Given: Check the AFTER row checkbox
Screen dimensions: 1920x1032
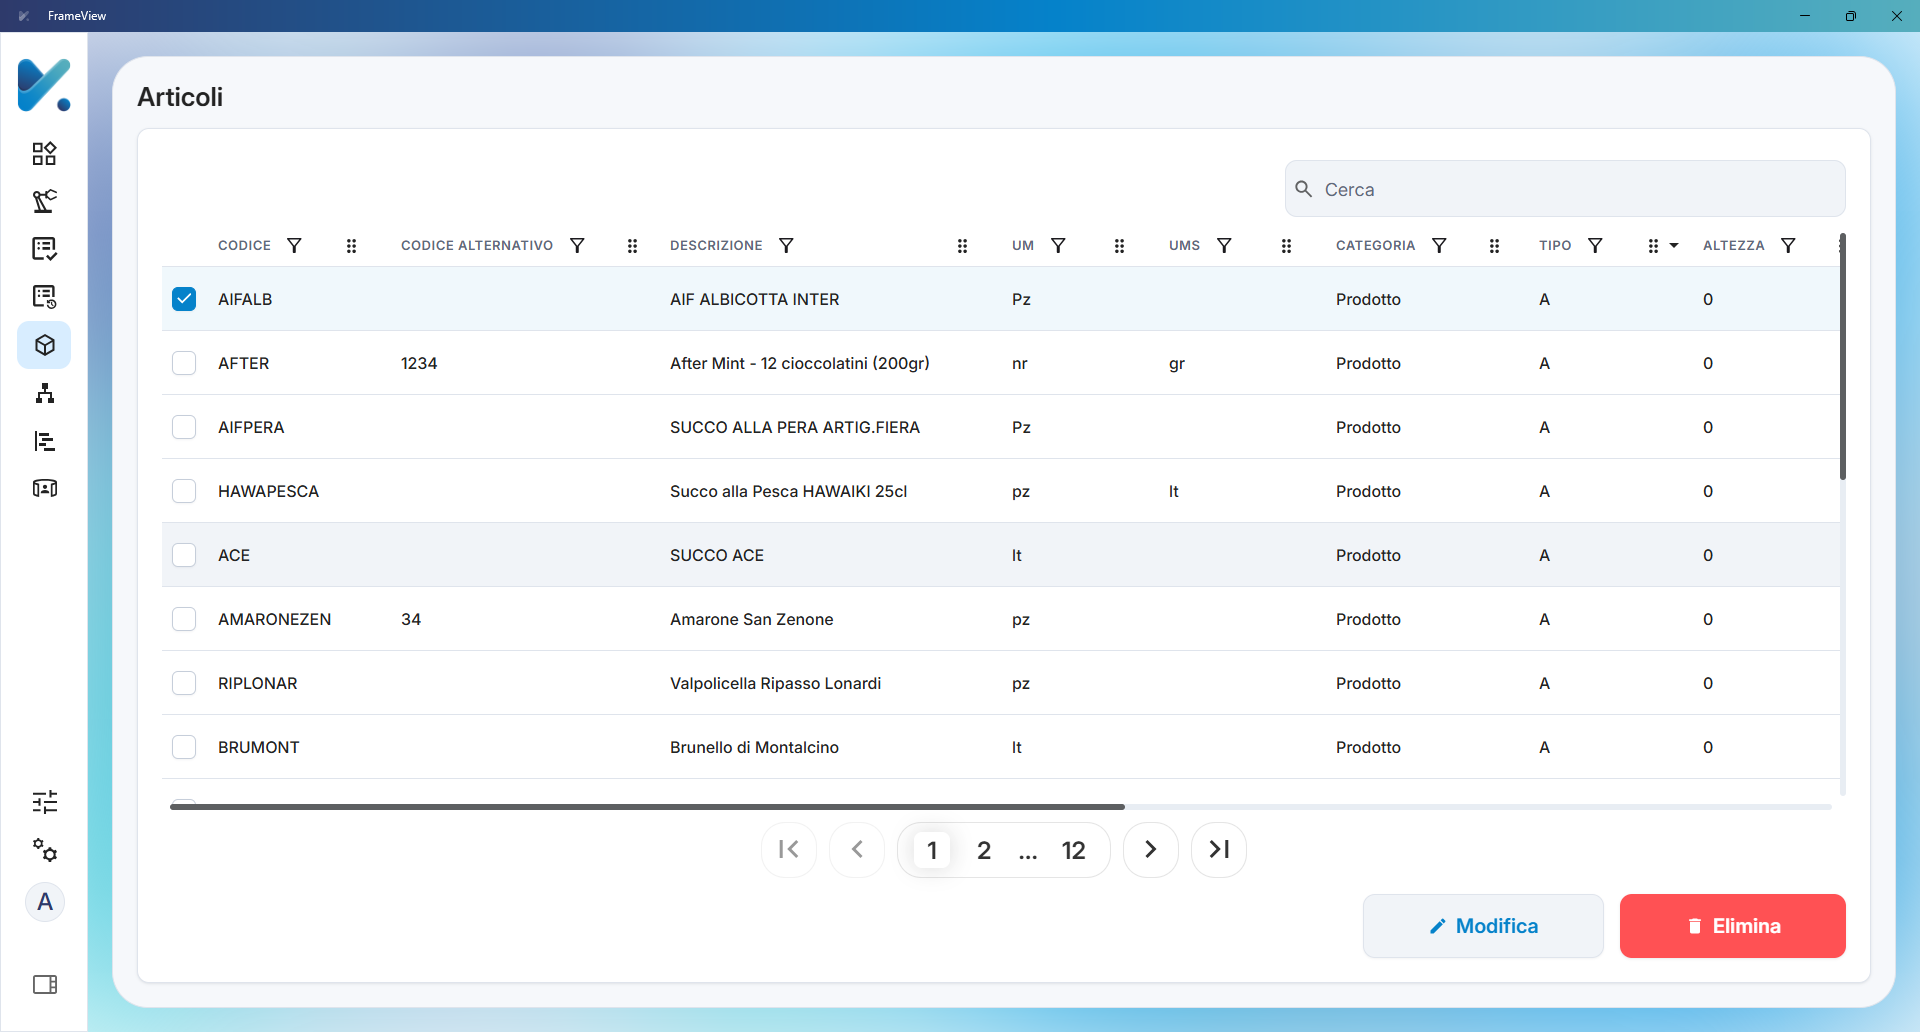Looking at the screenshot, I should coord(184,363).
